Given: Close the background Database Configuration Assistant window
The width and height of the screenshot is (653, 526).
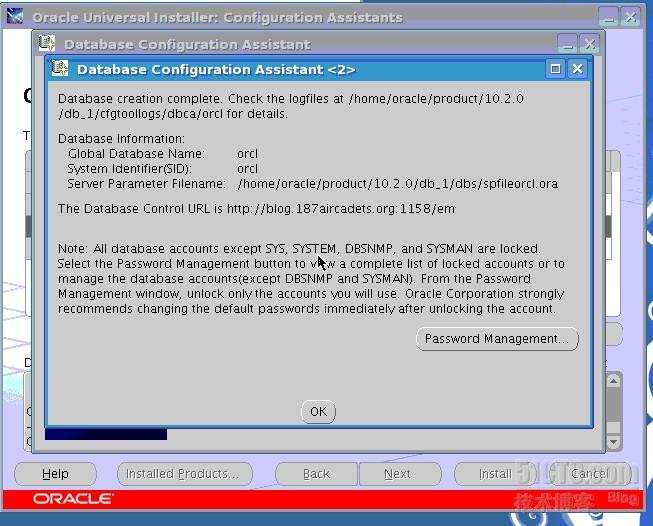Looking at the screenshot, I should (x=589, y=44).
